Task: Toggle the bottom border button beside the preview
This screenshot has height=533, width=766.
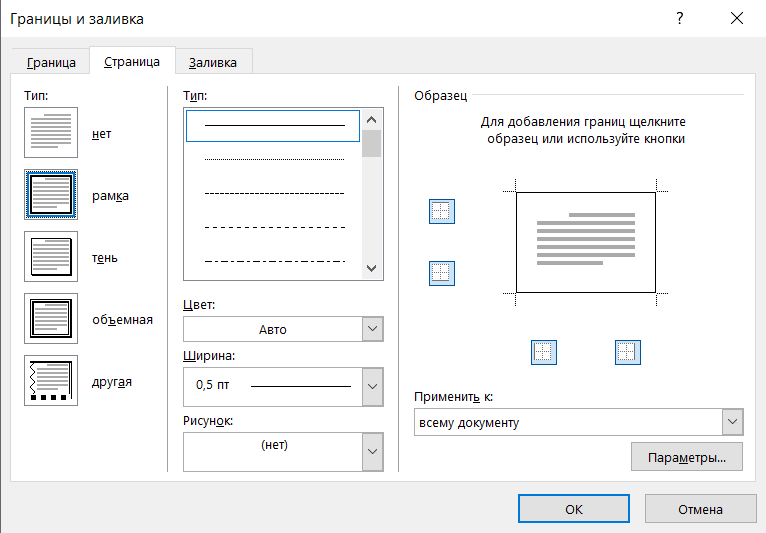Action: click(442, 273)
